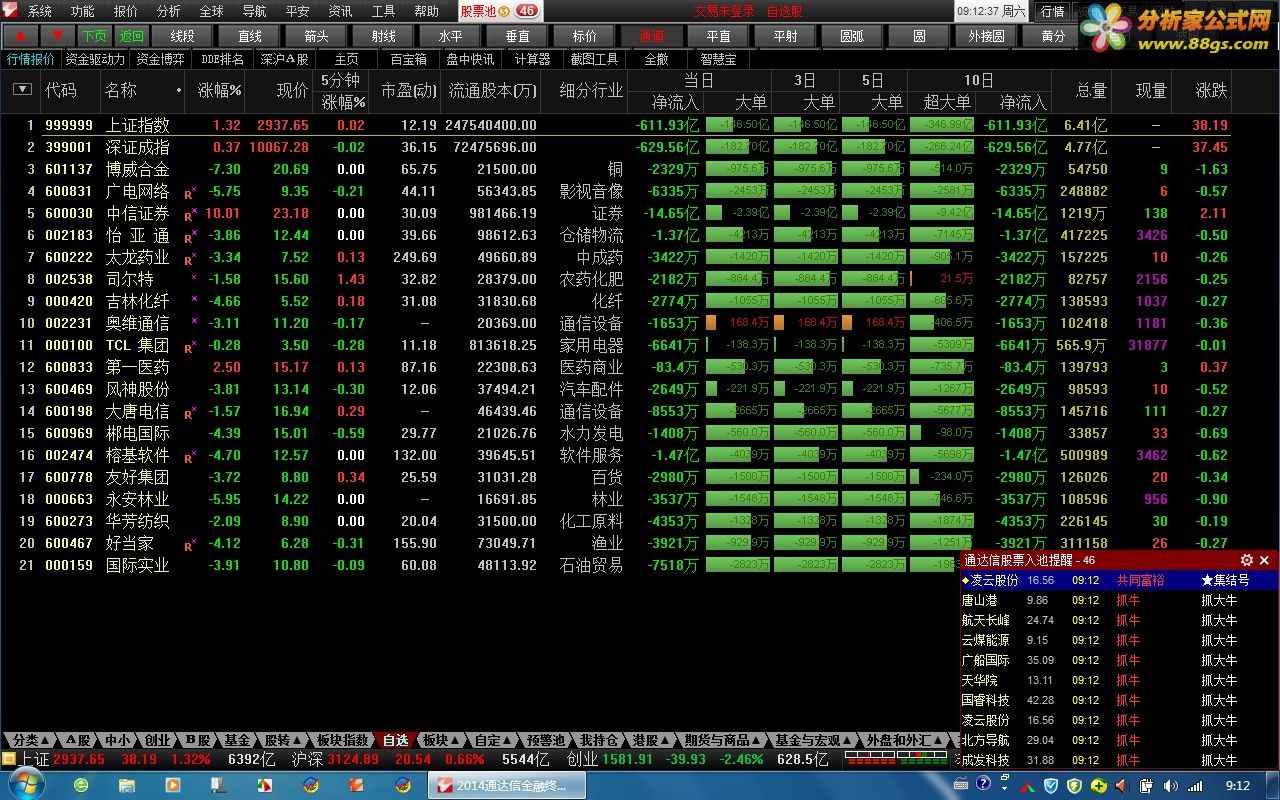The width and height of the screenshot is (1280, 800).
Task: Click the settings gear in the 通达信 alert popup
Action: [1246, 561]
